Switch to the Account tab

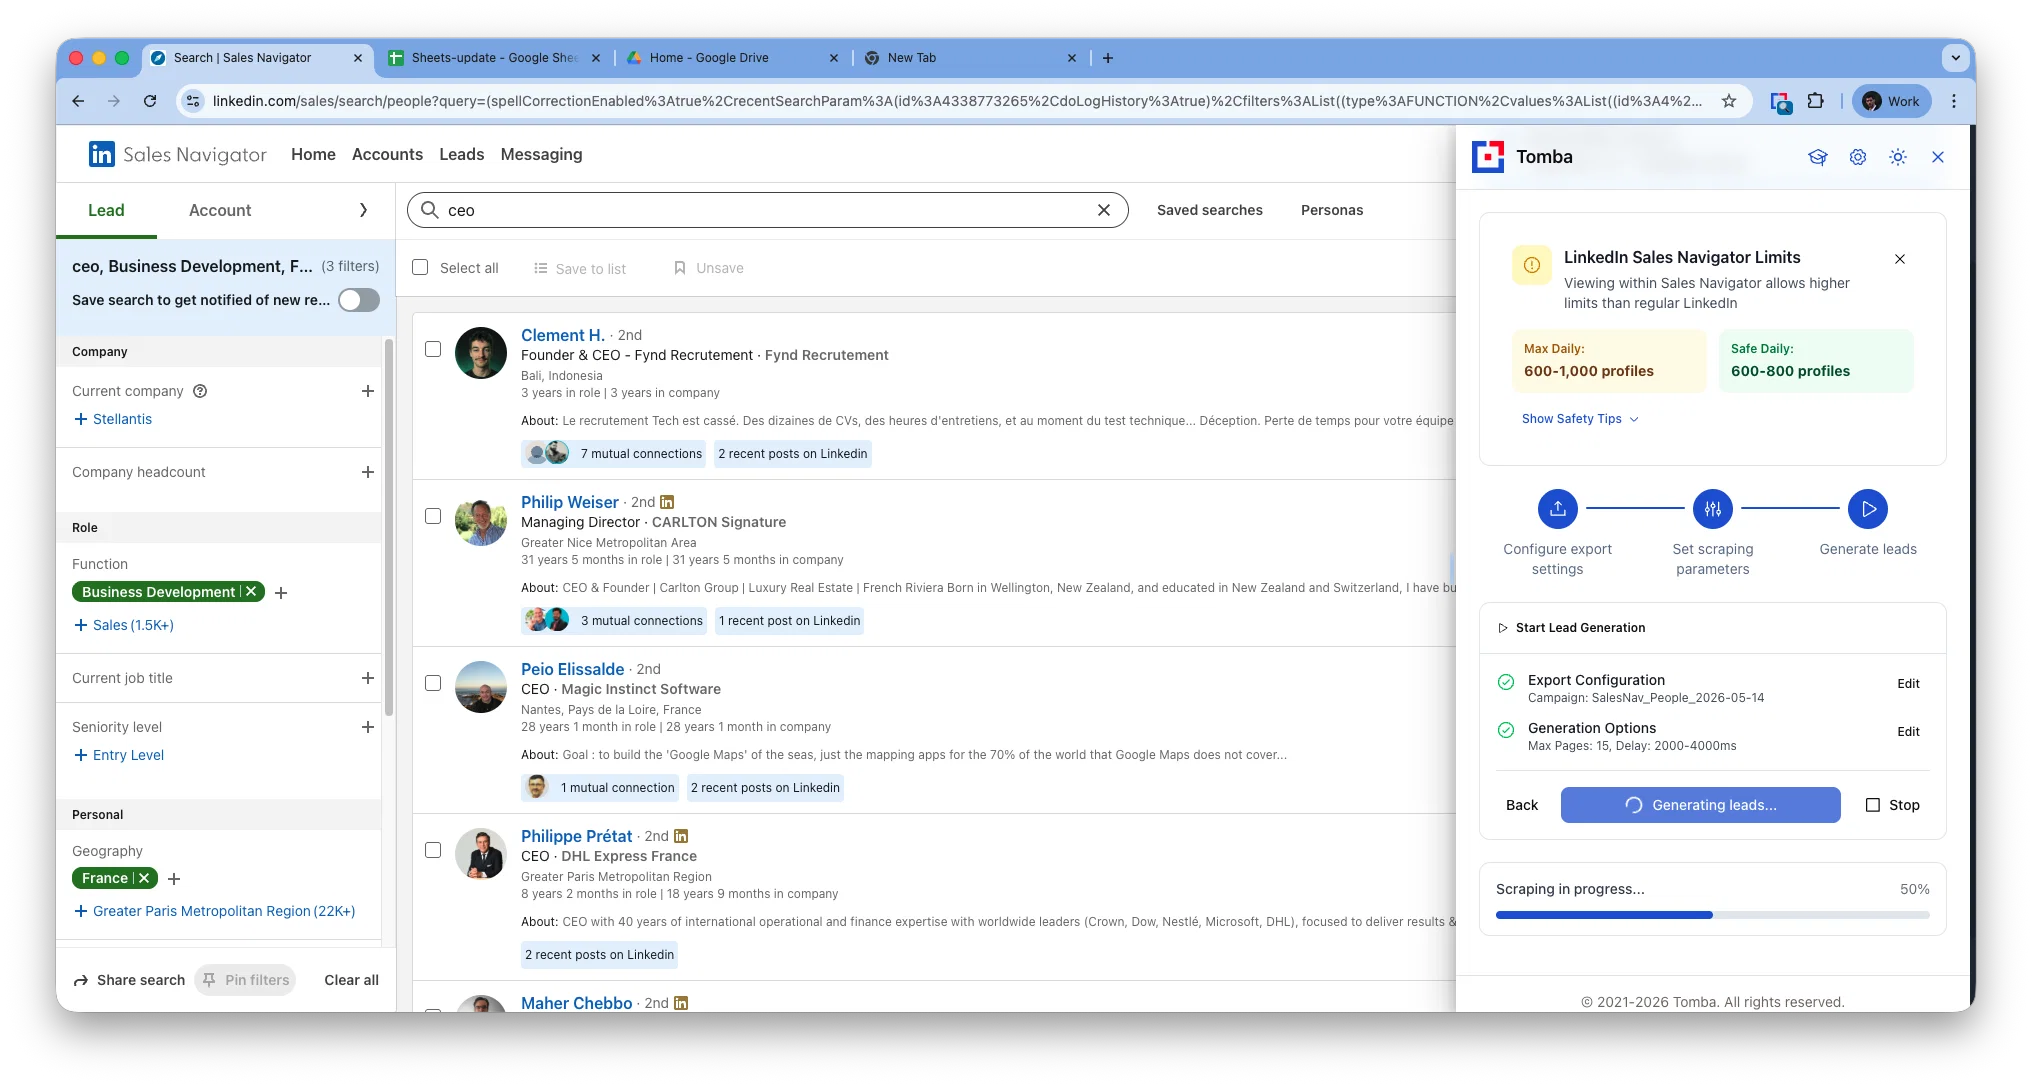pos(220,210)
